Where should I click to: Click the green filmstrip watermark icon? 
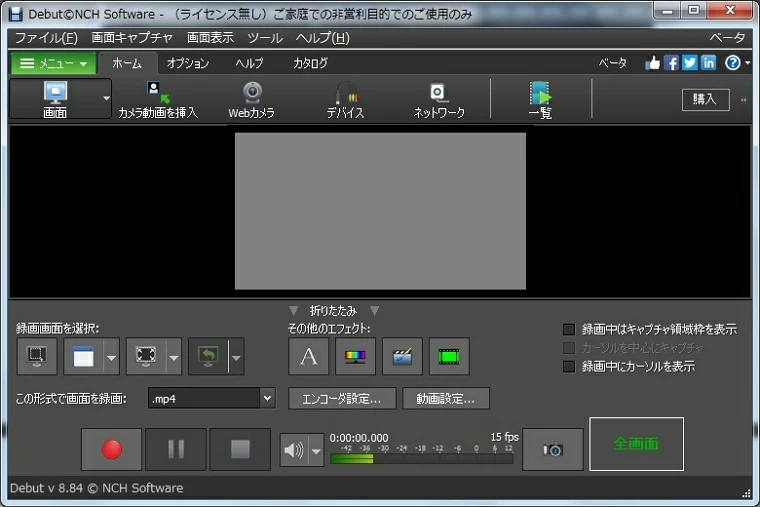[449, 356]
